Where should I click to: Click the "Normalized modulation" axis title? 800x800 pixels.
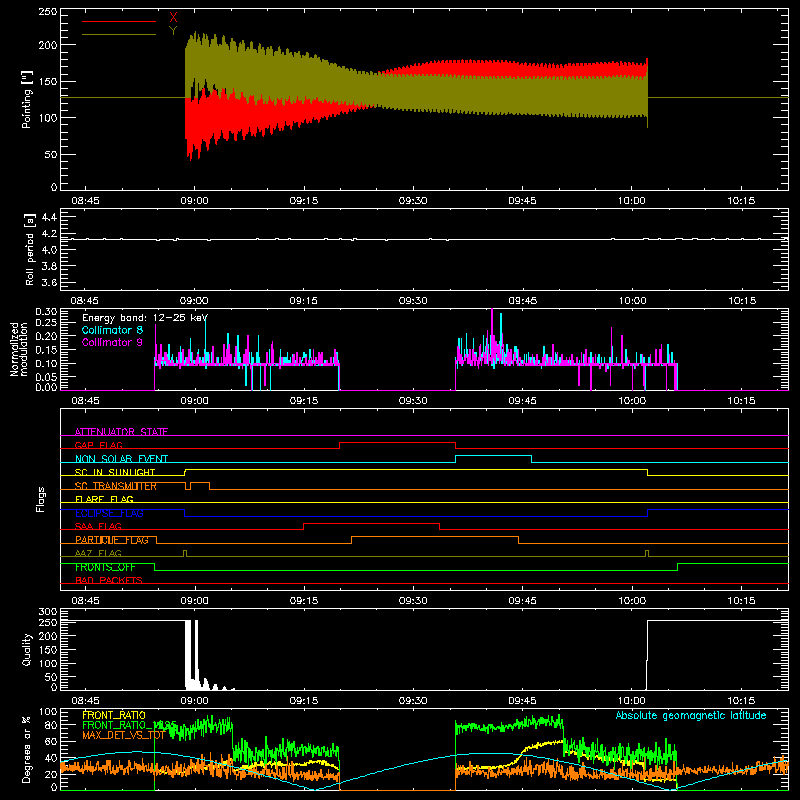(19, 349)
